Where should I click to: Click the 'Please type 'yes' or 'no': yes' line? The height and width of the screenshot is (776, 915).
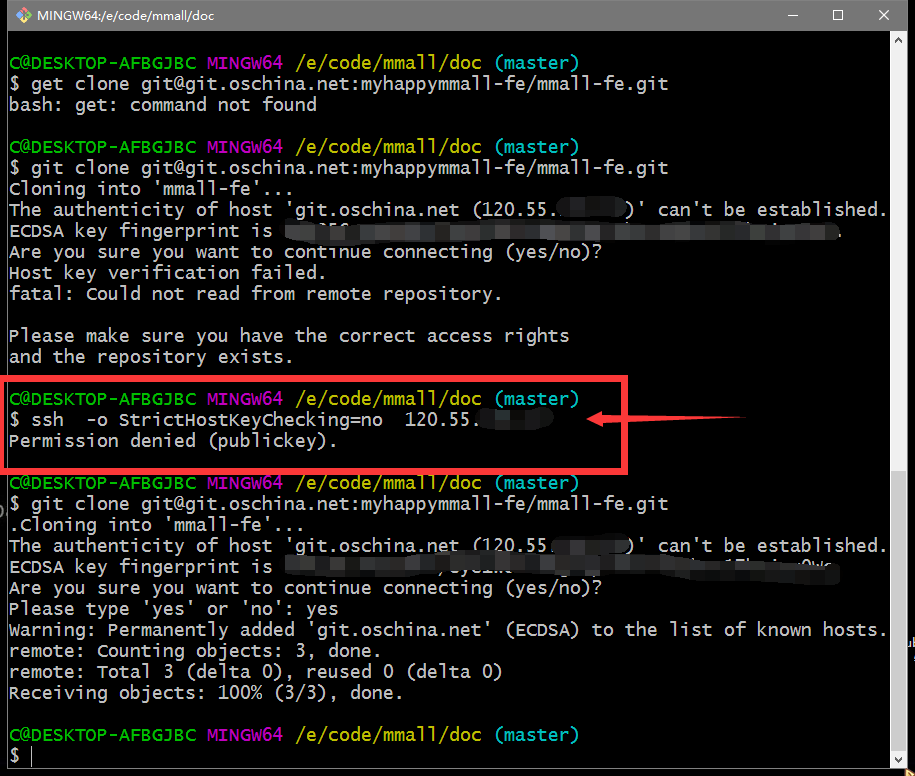tap(174, 609)
